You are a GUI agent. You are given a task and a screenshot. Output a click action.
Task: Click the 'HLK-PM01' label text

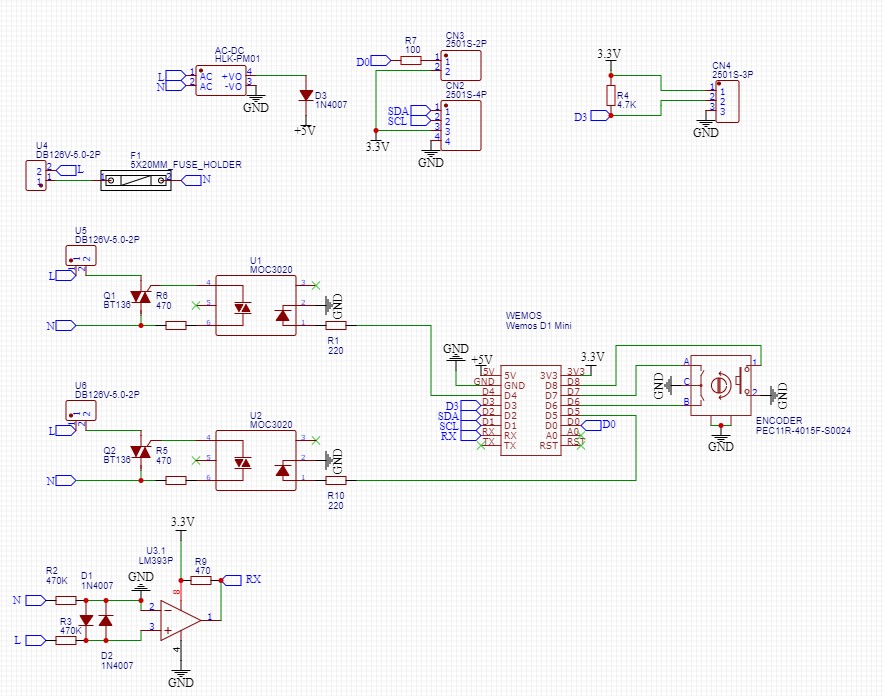tap(238, 59)
